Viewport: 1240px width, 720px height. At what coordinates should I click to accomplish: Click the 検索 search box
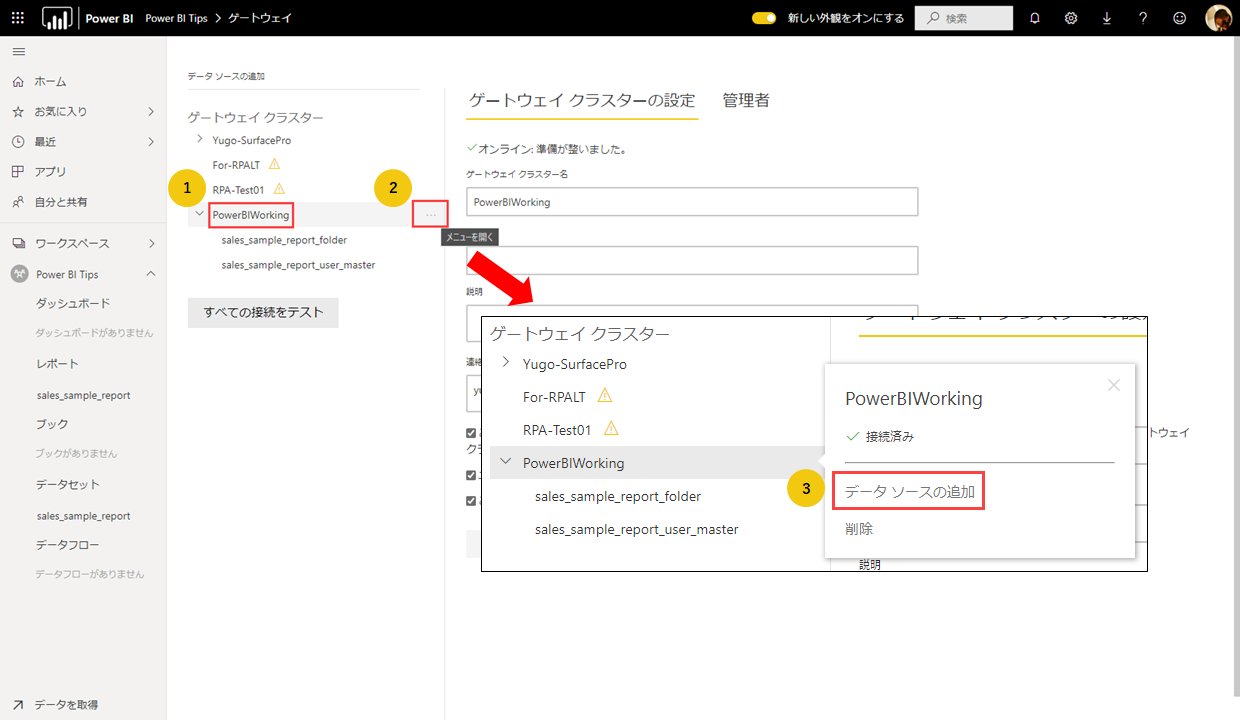(964, 18)
